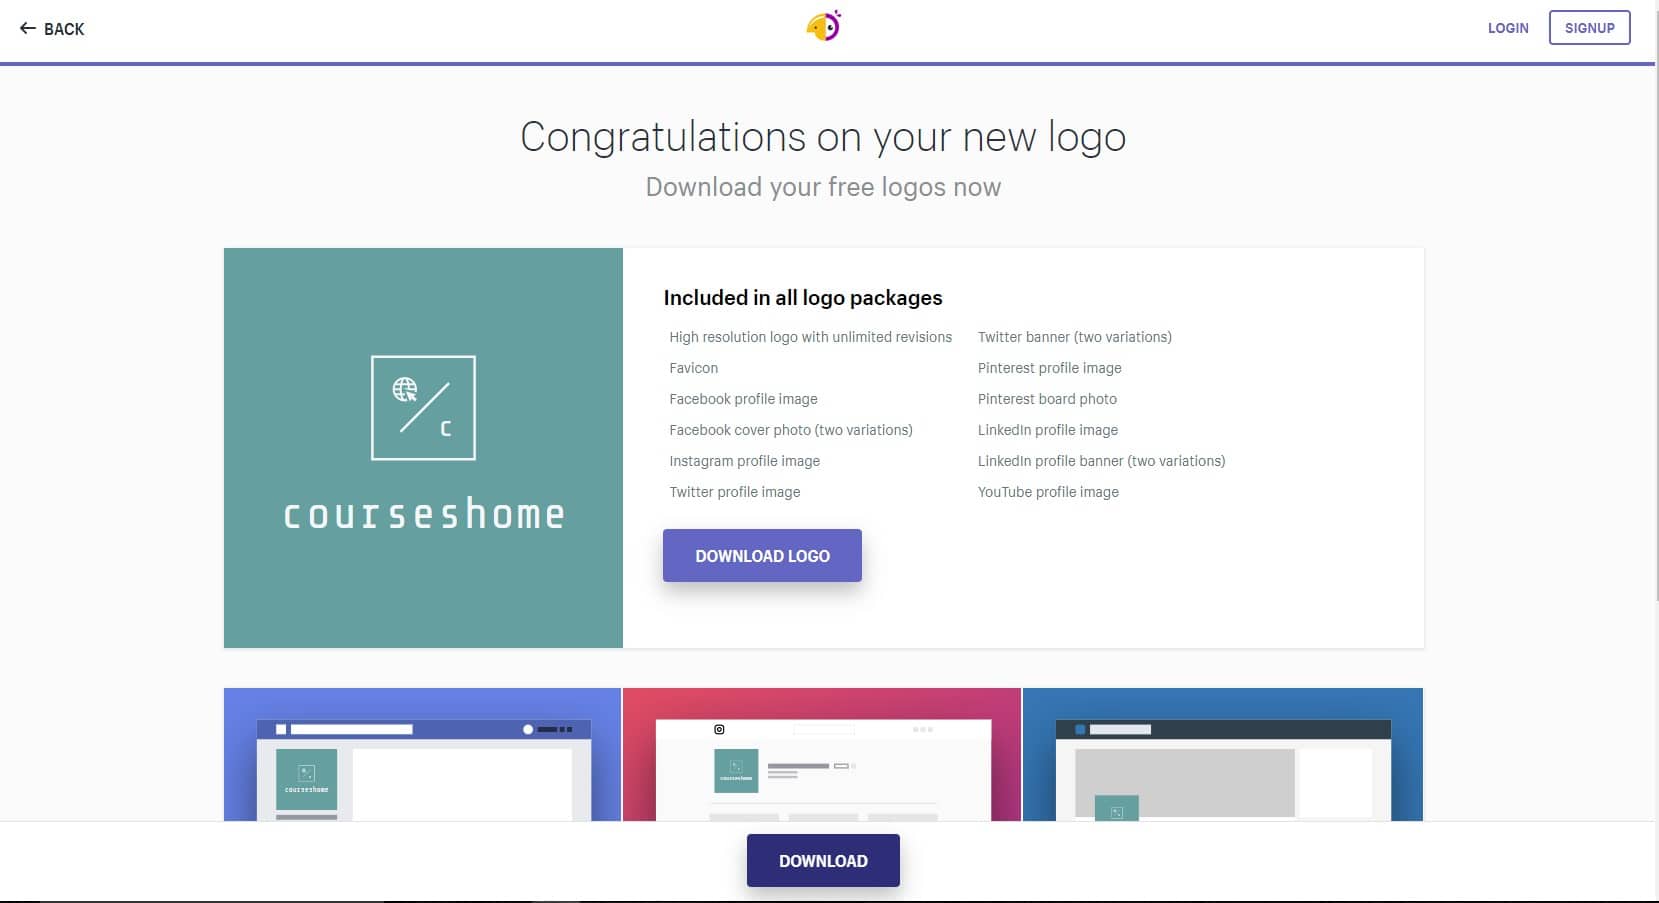Click the bottom Download button
Viewport: 1659px width, 903px height.
tap(823, 861)
